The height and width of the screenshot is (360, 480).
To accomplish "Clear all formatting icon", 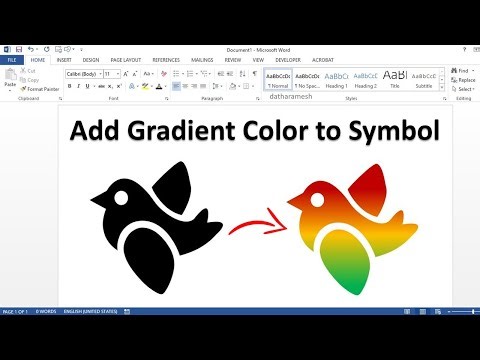I will click(164, 74).
